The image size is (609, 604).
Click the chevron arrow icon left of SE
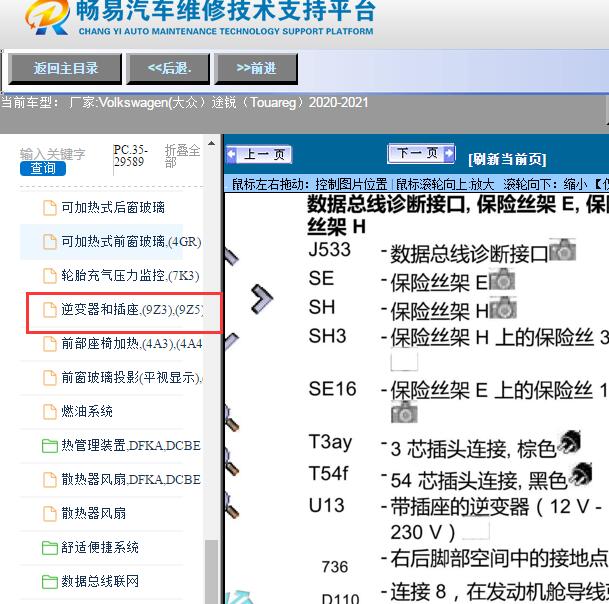(262, 299)
